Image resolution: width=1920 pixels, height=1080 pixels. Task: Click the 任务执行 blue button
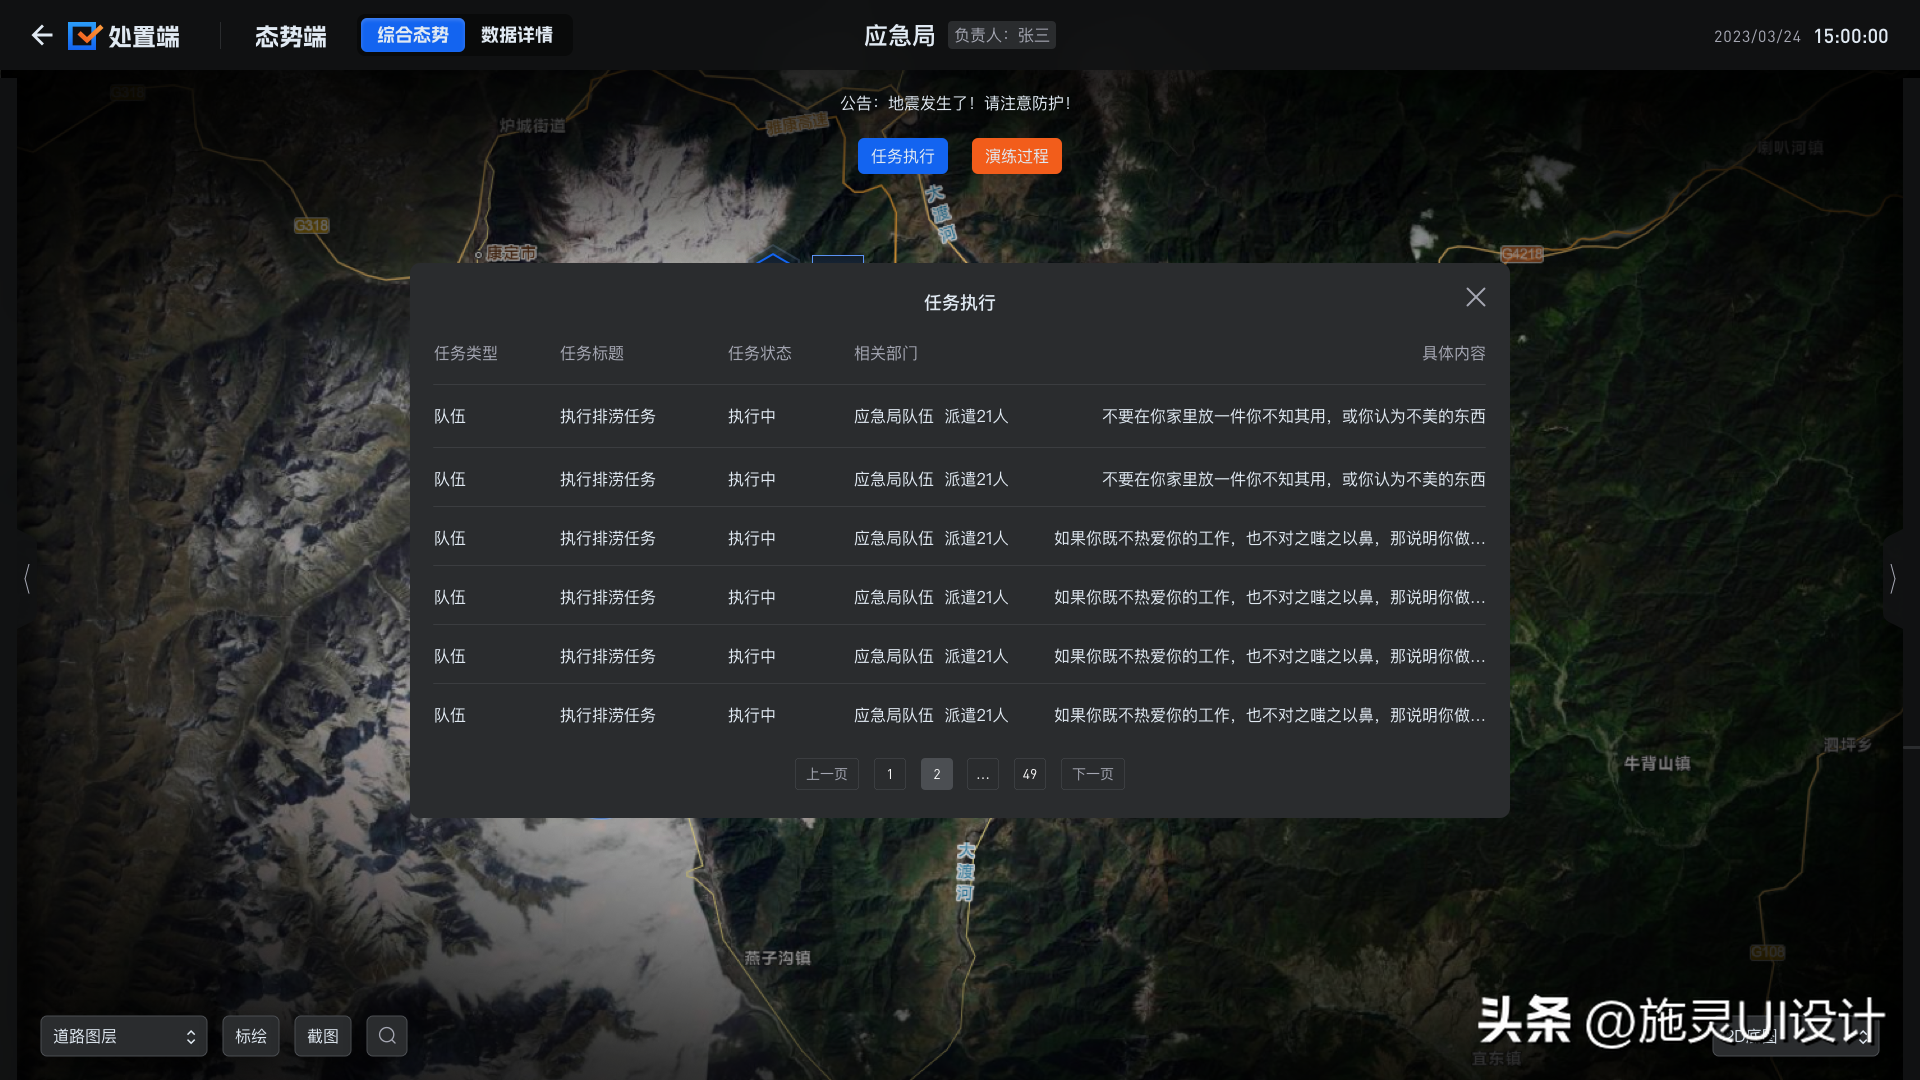click(x=903, y=156)
